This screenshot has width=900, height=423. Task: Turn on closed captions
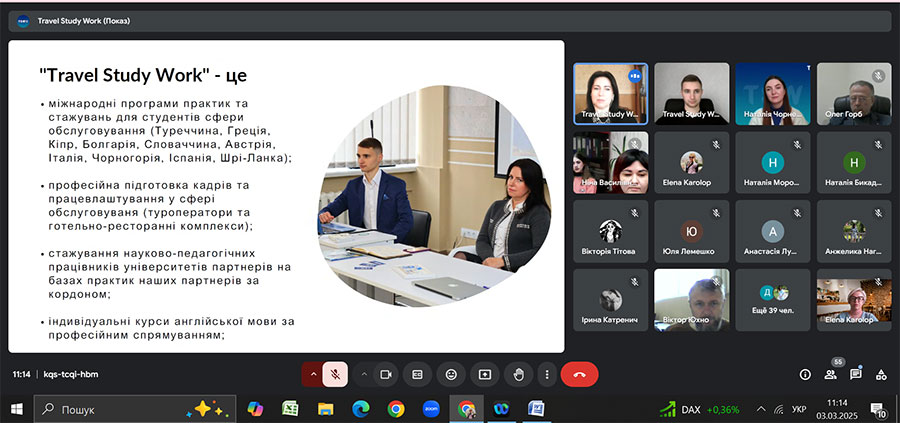pos(418,374)
